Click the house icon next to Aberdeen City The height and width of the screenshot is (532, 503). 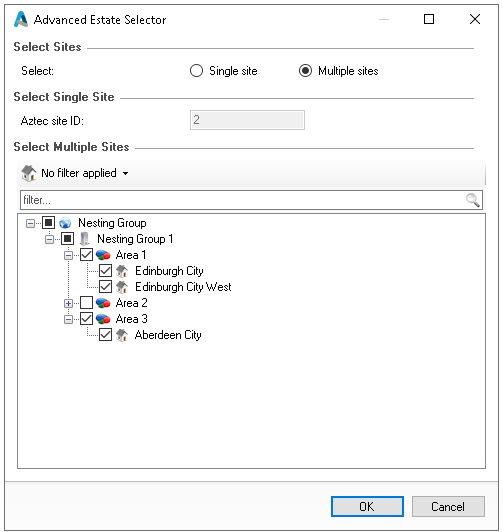pos(122,335)
